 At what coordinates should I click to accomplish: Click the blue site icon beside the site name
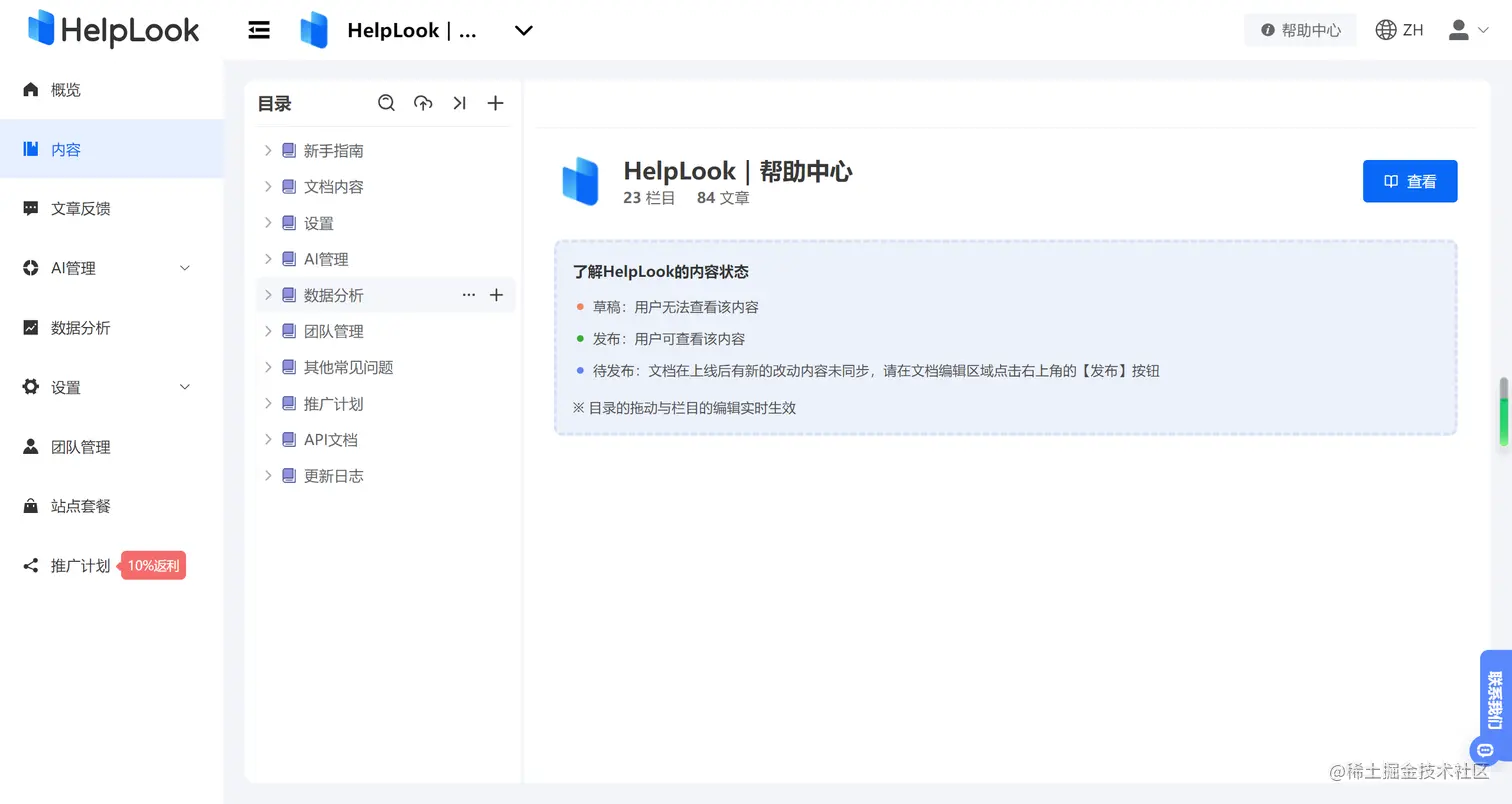(x=314, y=30)
